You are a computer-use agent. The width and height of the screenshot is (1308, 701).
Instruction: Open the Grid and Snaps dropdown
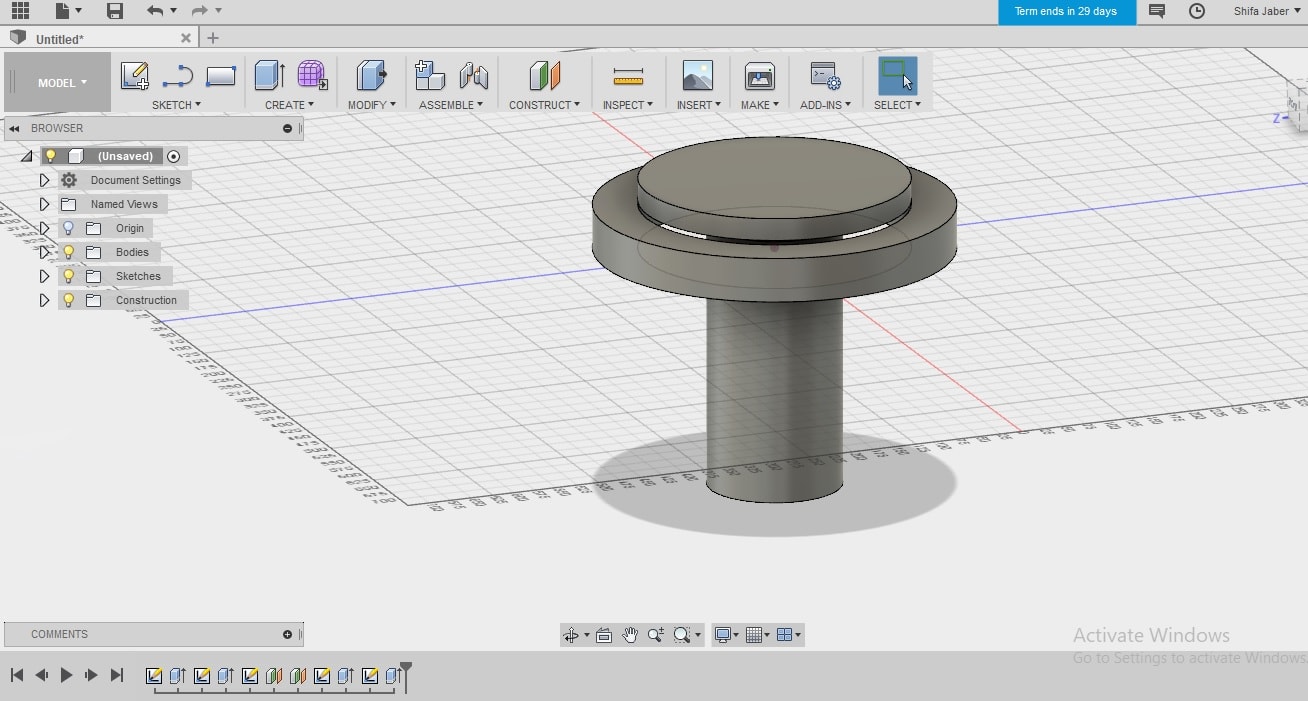[x=757, y=635]
